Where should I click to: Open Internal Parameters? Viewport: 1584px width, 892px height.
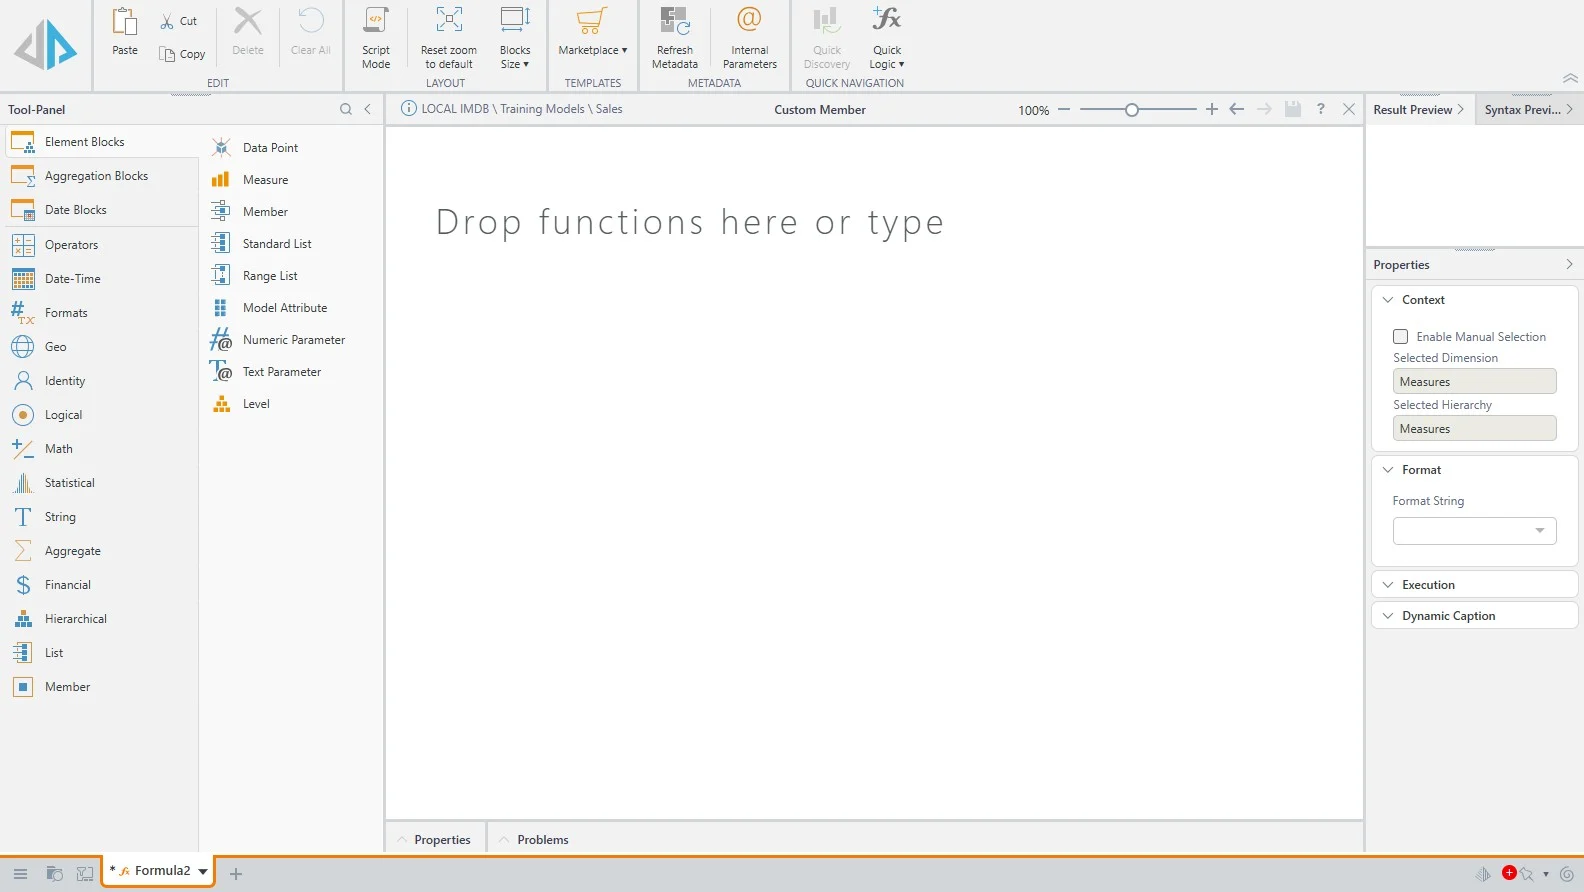pos(749,38)
